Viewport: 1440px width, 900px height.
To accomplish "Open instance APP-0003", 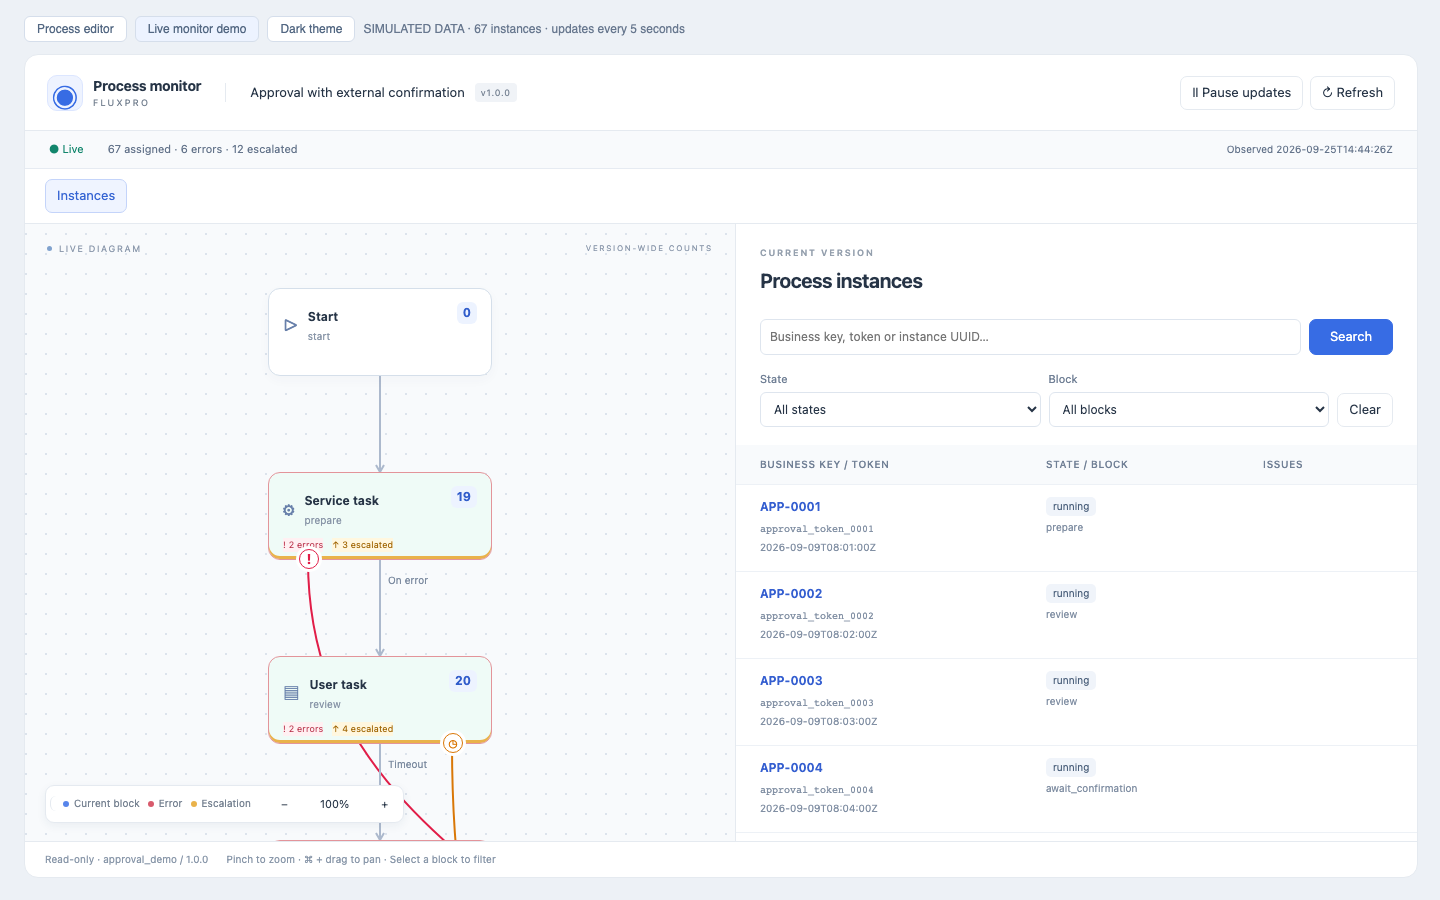I will 791,681.
